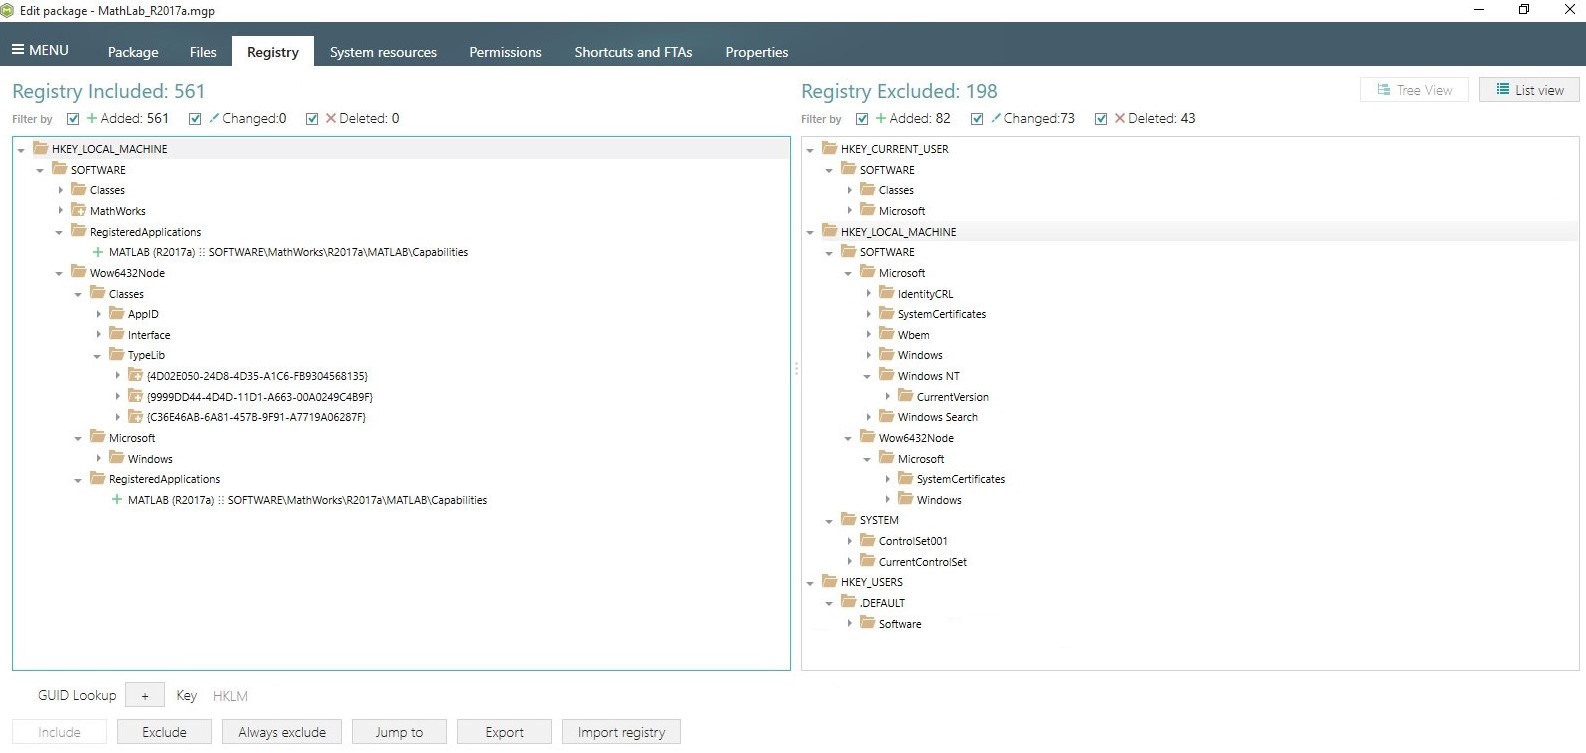The height and width of the screenshot is (753, 1586).
Task: Expand the MathWorks node
Action: pos(60,210)
